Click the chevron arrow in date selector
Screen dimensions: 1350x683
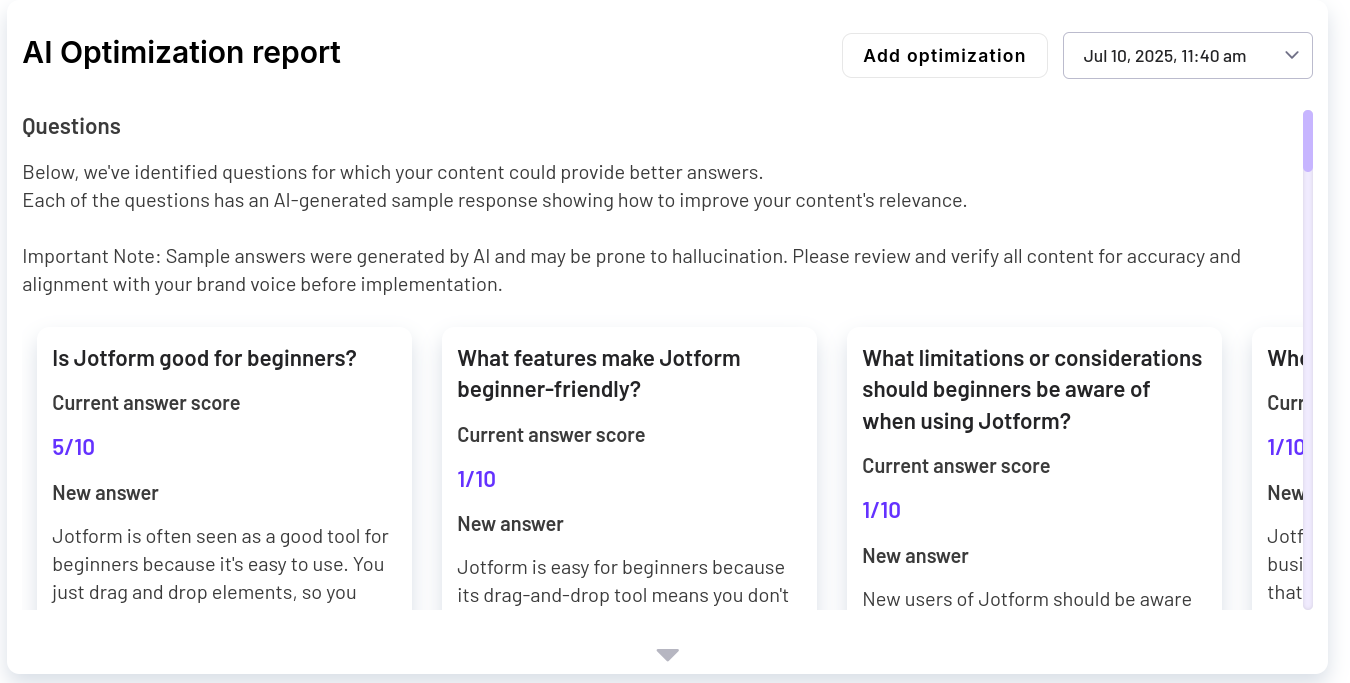coord(1291,55)
